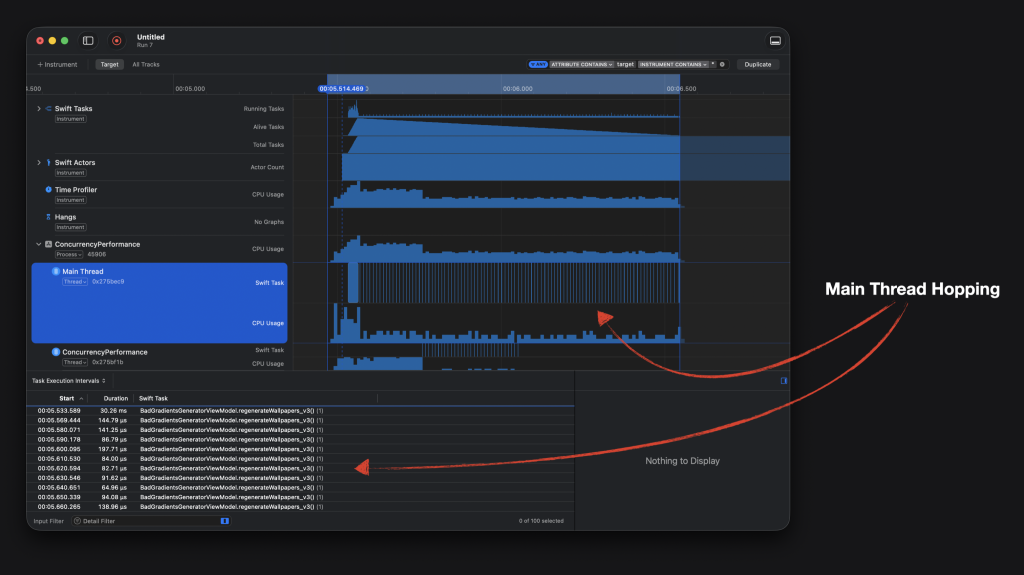Switch to the All Tracks tab

(x=146, y=65)
